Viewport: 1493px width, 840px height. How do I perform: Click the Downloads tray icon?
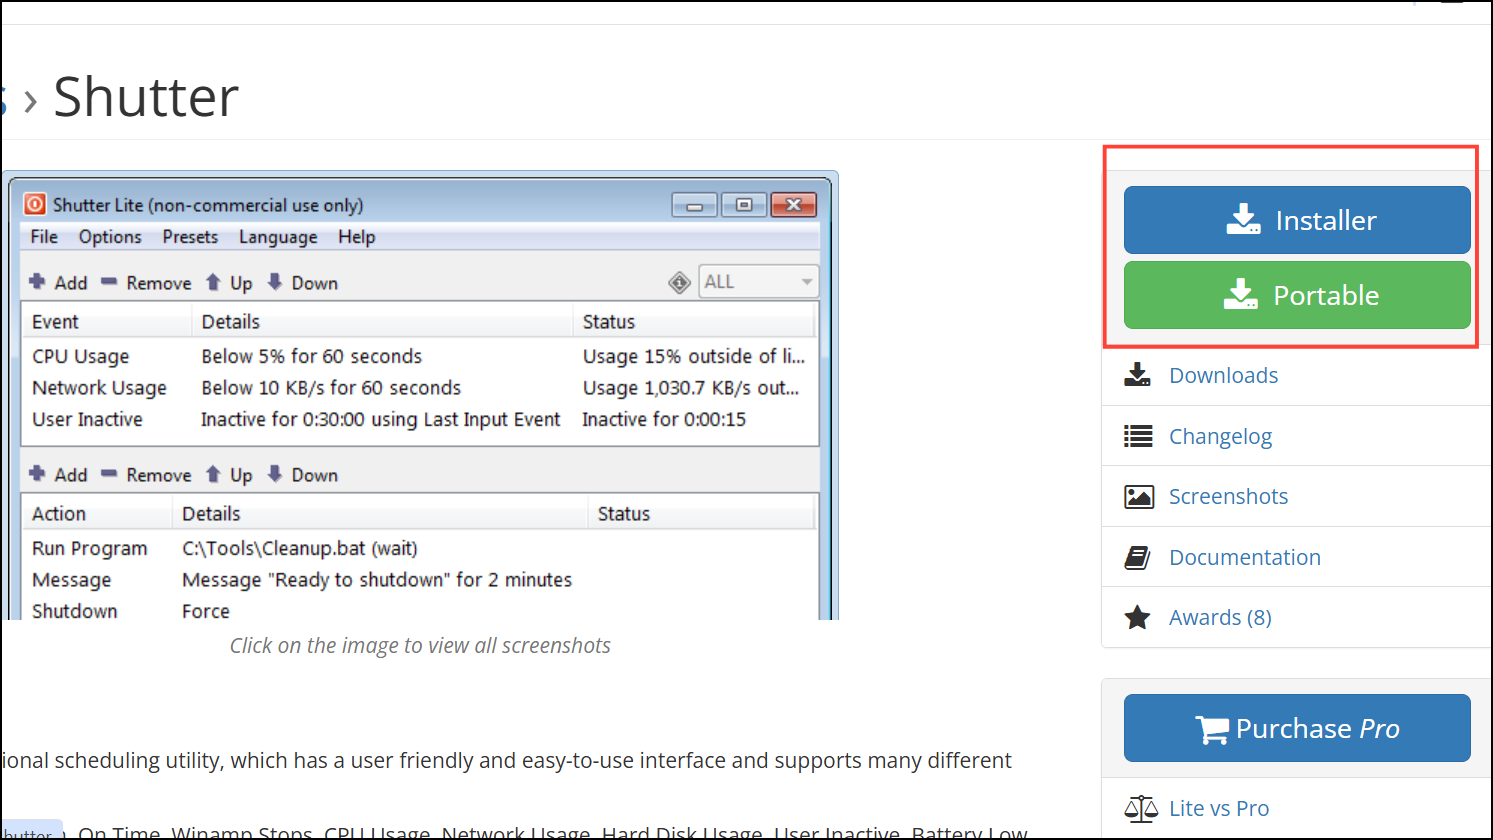pos(1138,375)
